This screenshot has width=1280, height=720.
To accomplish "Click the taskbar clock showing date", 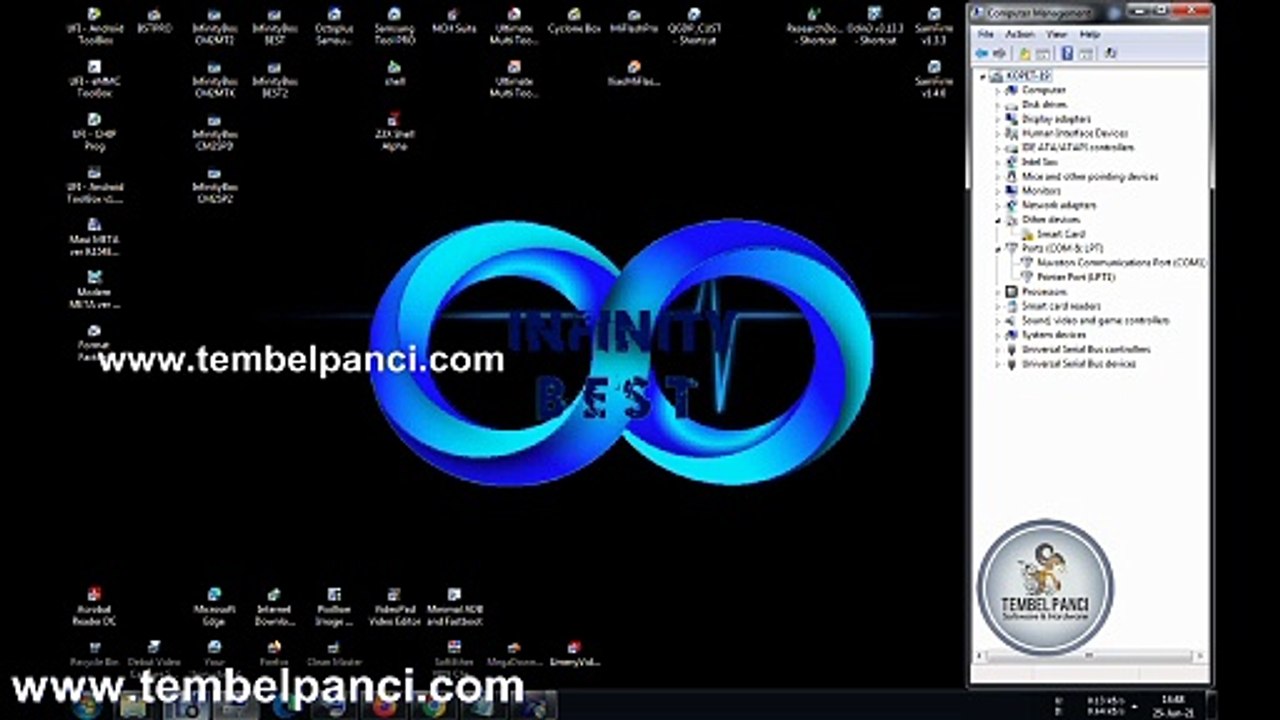I will 1173,705.
